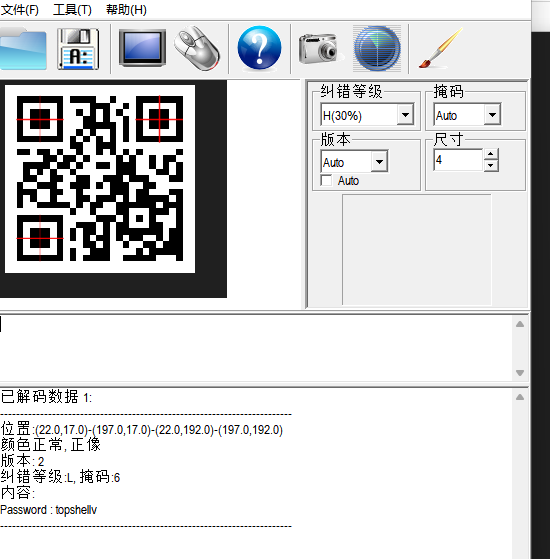Image resolution: width=550 pixels, height=559 pixels.
Task: Click the camera capture icon
Action: click(319, 49)
